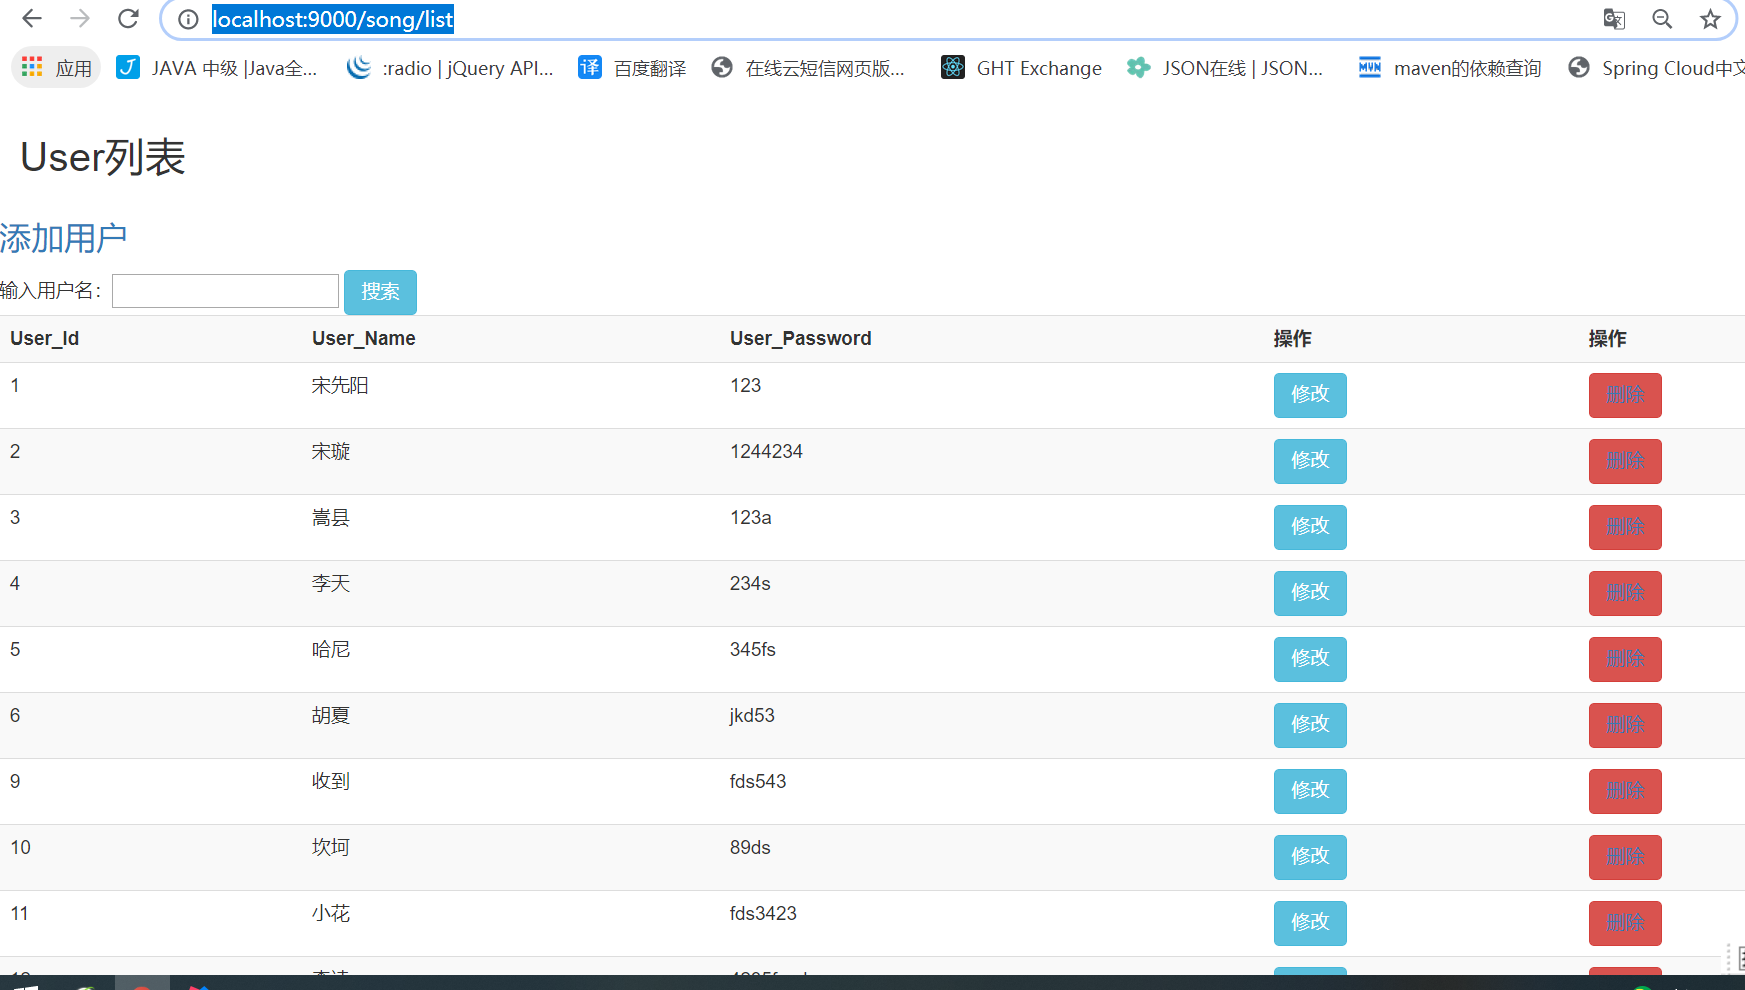Click 删除 for user 坎坷
The height and width of the screenshot is (990, 1745).
click(1625, 857)
